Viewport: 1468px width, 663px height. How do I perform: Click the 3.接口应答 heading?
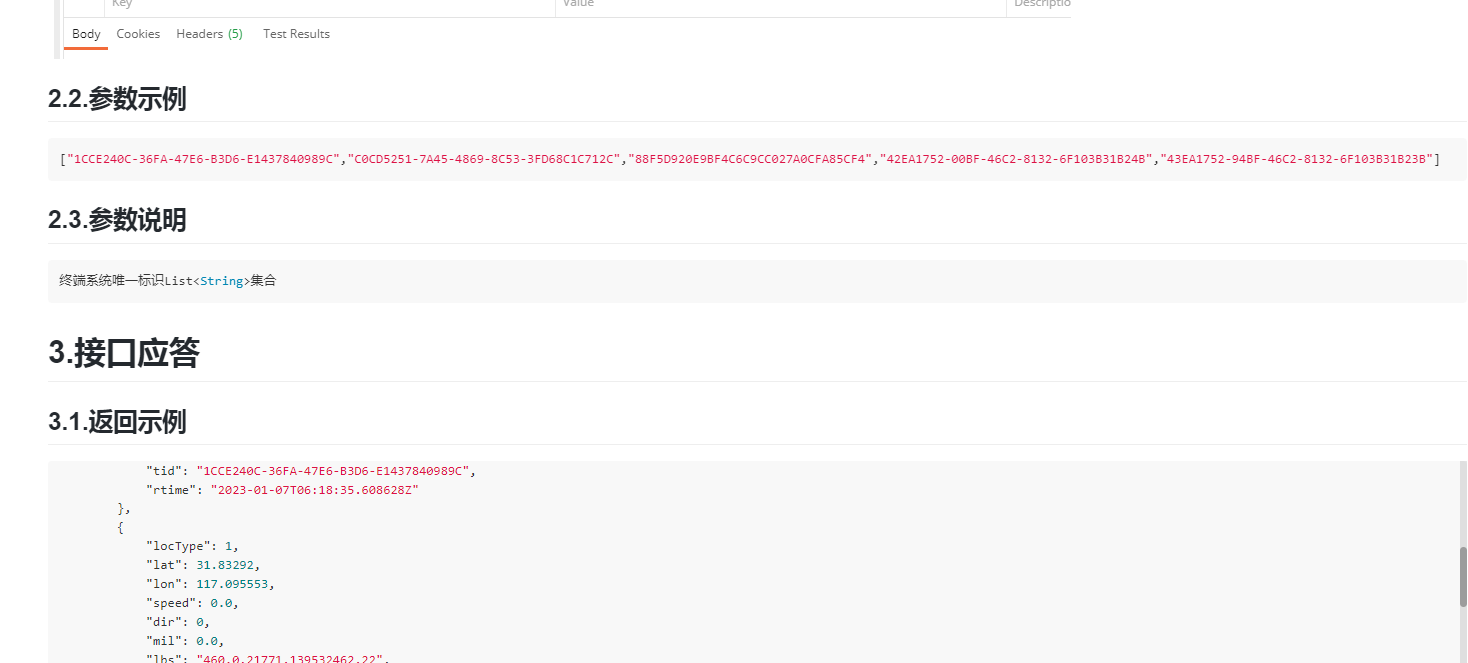point(124,353)
